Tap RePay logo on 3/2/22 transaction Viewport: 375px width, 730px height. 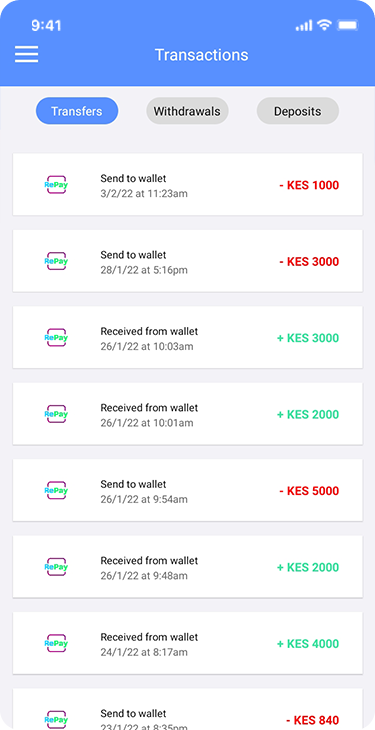56,185
